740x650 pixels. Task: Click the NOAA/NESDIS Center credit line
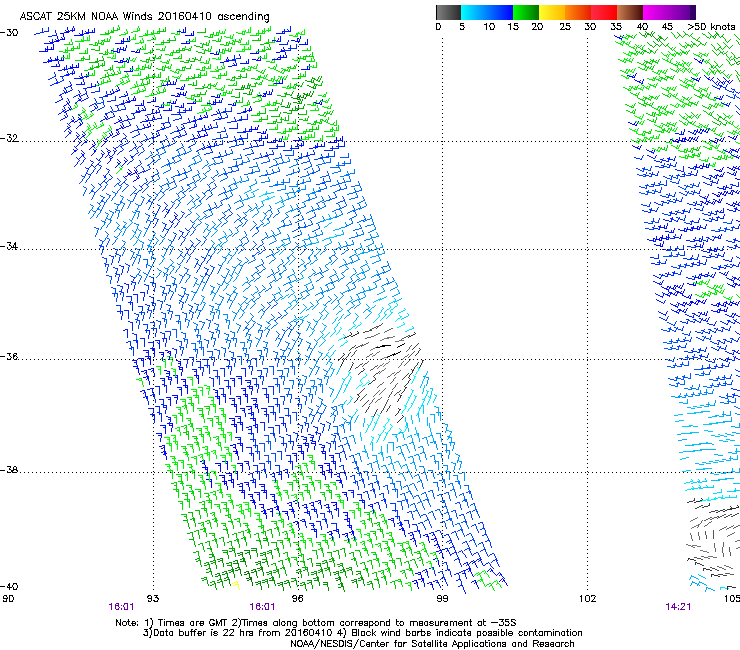tap(432, 644)
